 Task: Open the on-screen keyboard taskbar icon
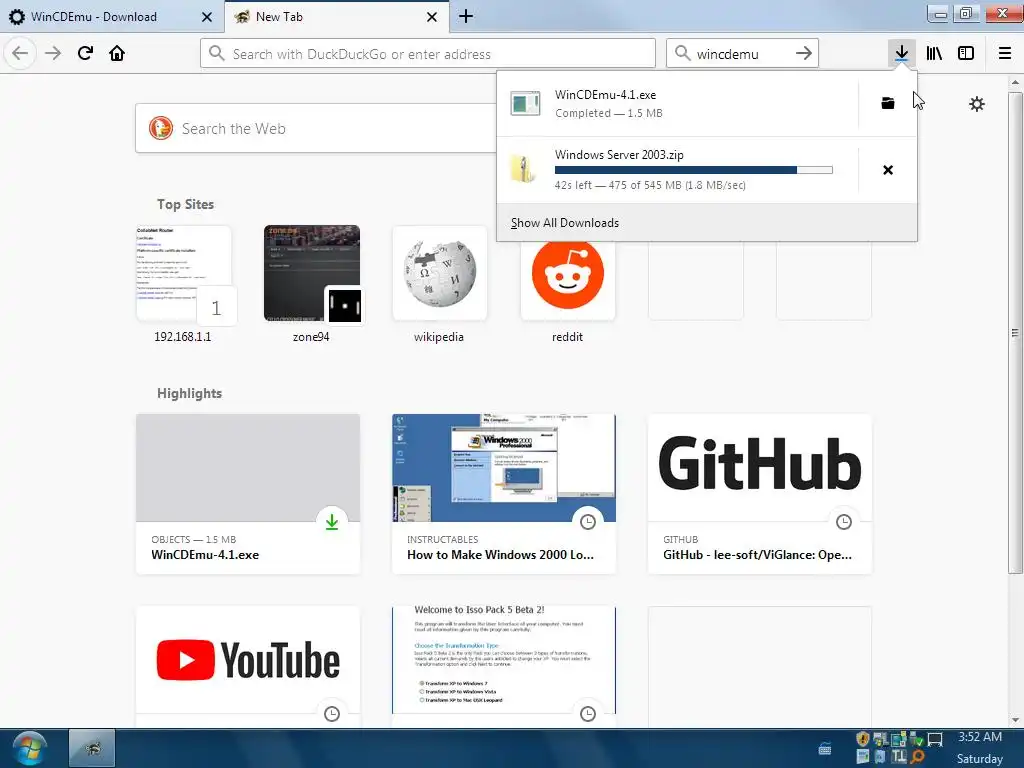[825, 749]
